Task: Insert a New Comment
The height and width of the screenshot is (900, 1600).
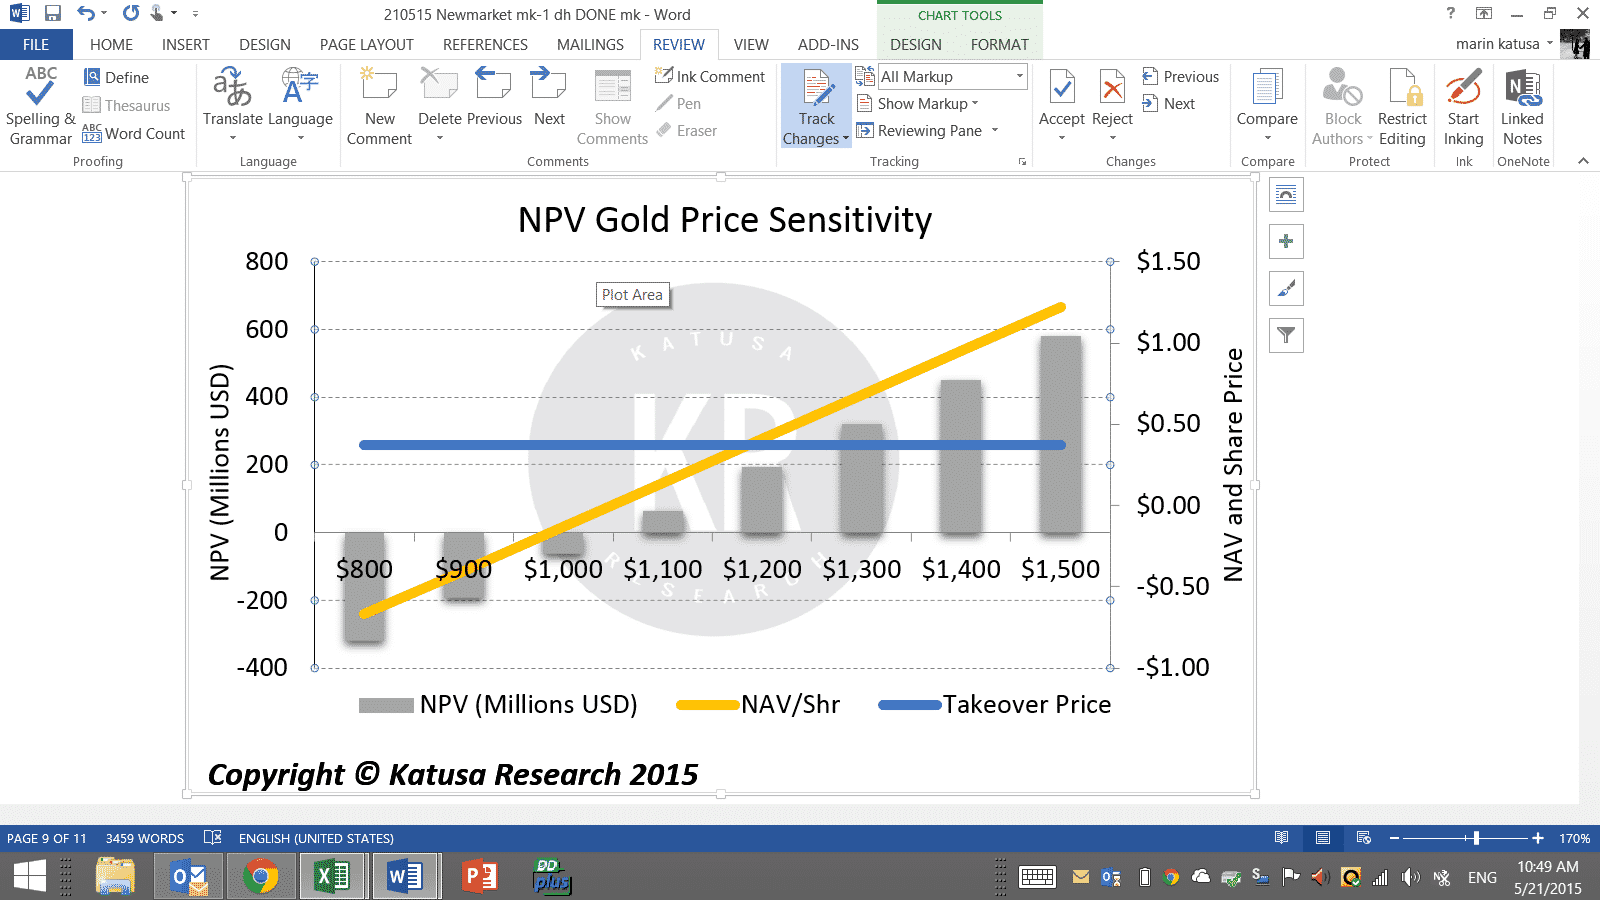Action: [x=379, y=105]
